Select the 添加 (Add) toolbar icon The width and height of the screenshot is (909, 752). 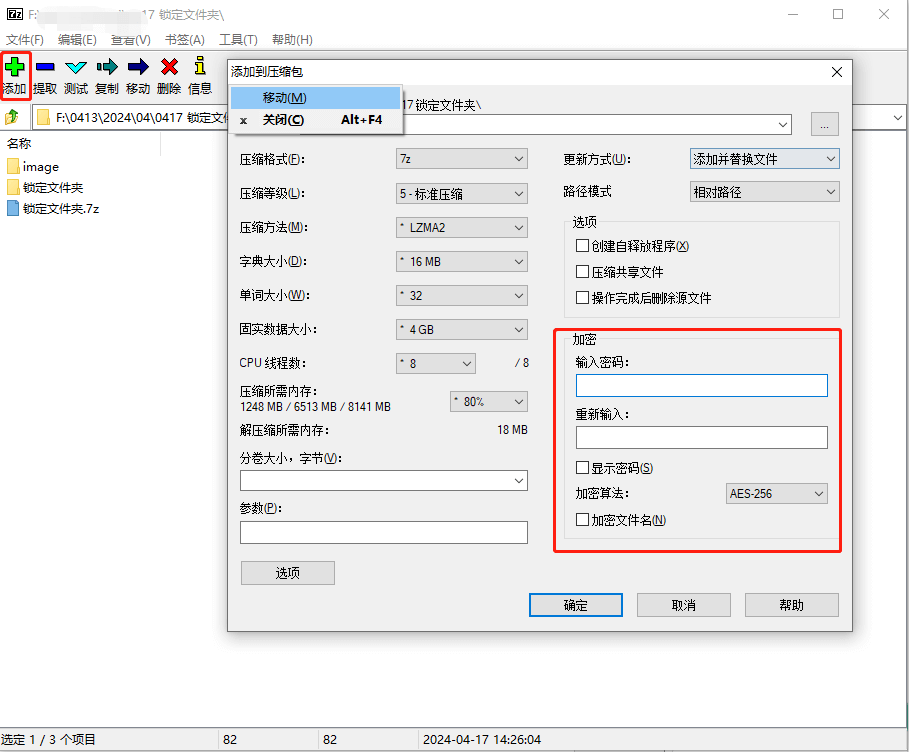point(15,68)
